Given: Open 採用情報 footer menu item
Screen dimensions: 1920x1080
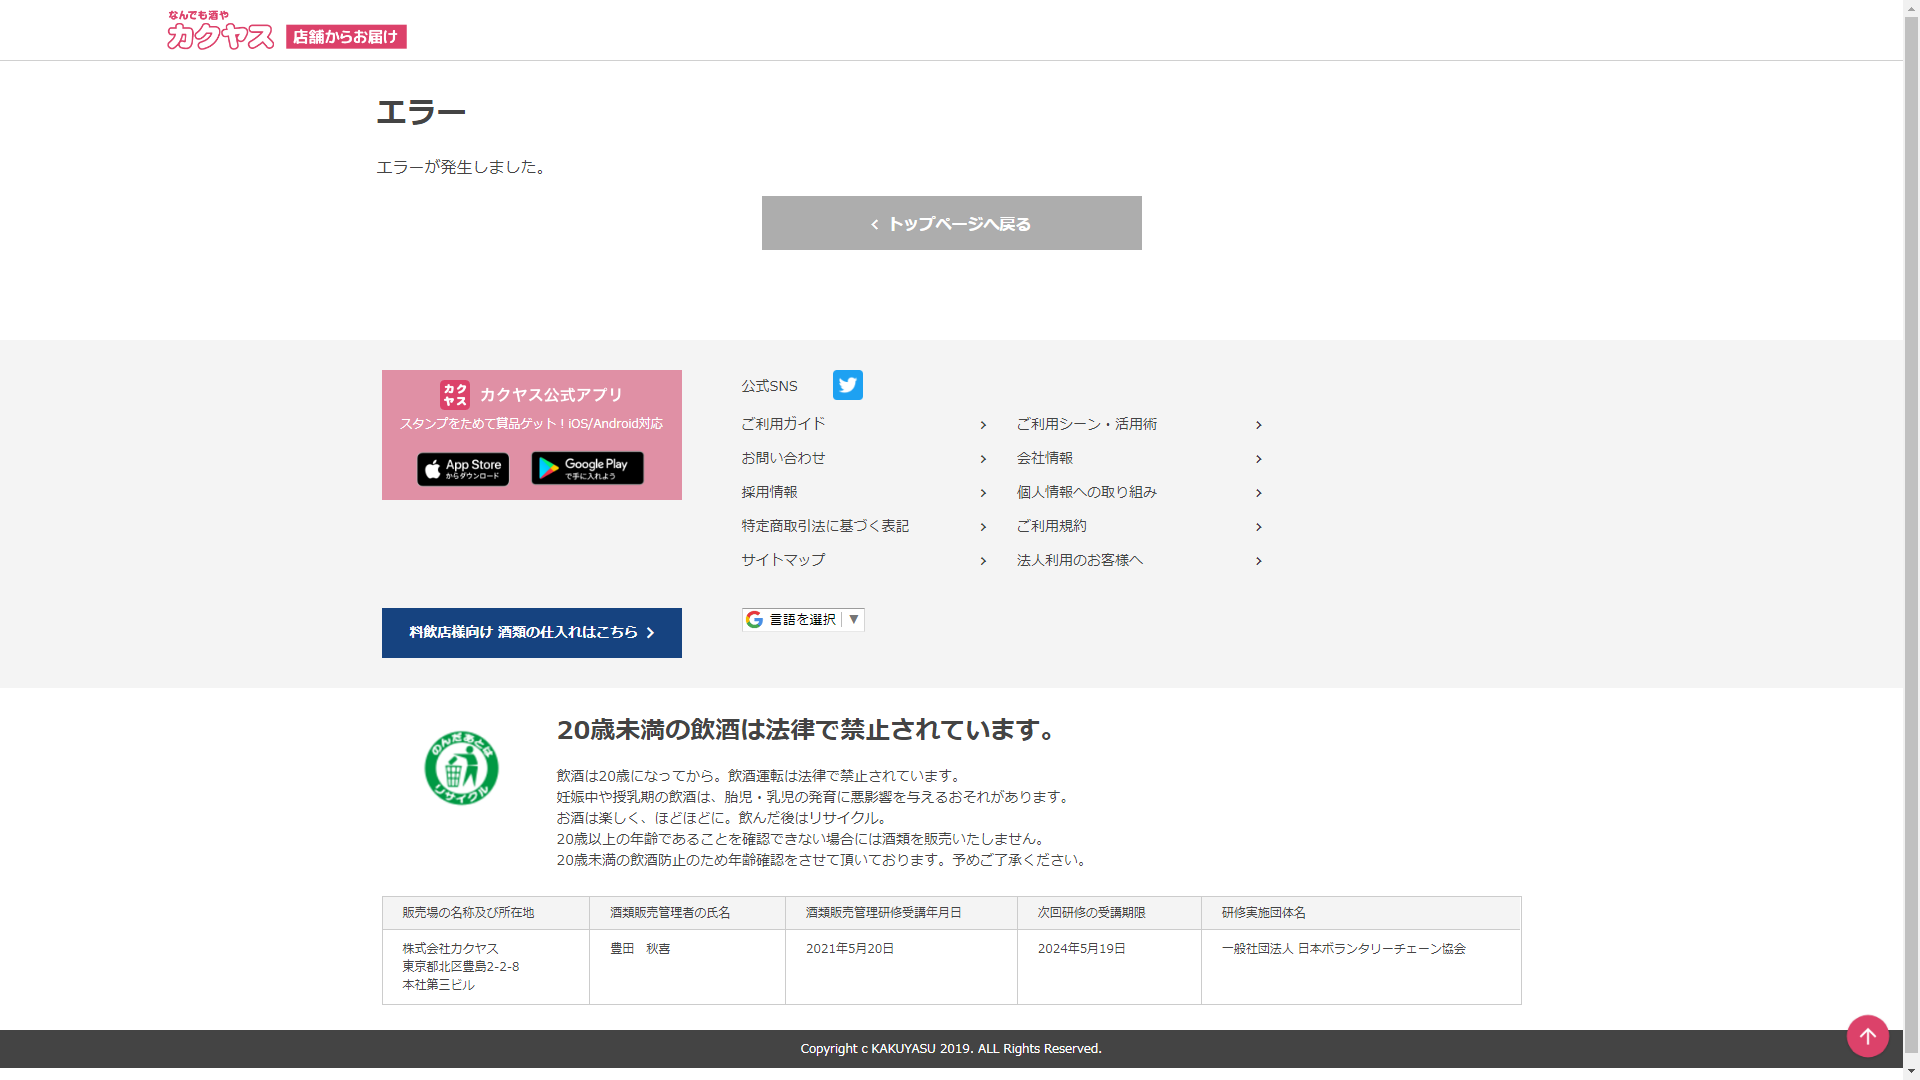Looking at the screenshot, I should click(769, 492).
